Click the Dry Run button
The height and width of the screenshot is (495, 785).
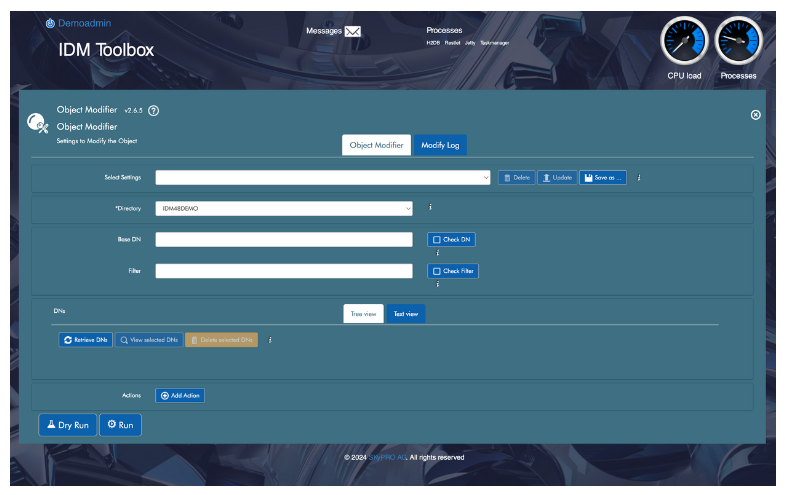point(67,425)
